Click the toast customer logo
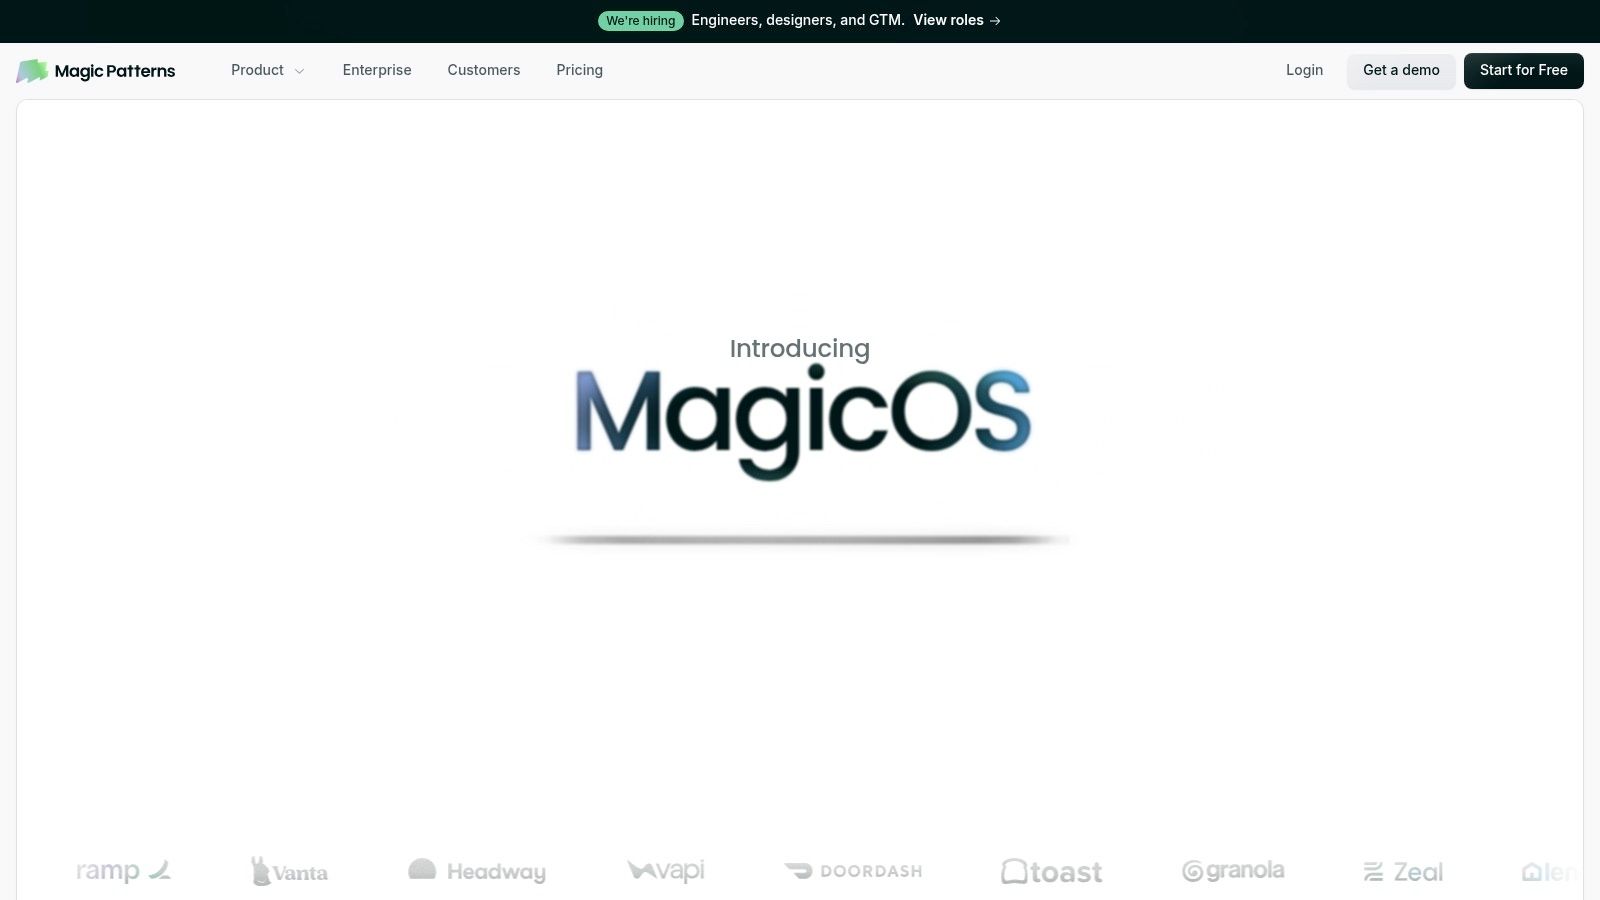The width and height of the screenshot is (1600, 900). [x=1052, y=872]
